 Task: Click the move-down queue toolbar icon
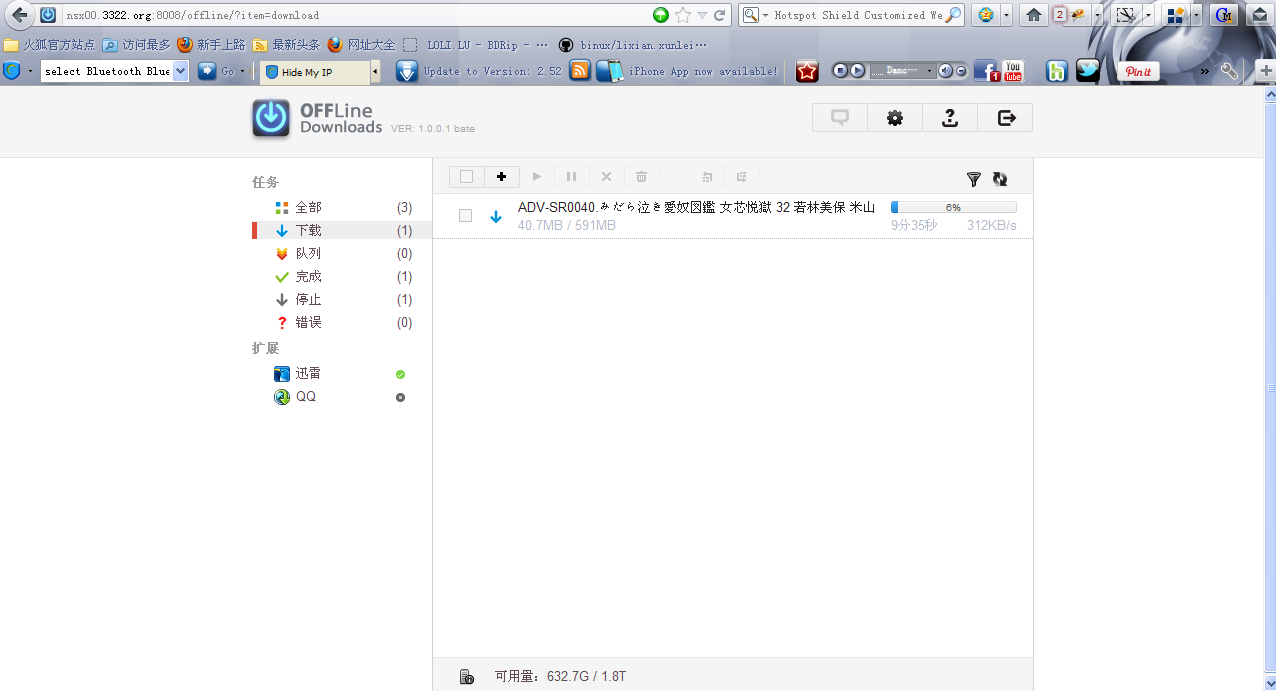pos(741,177)
